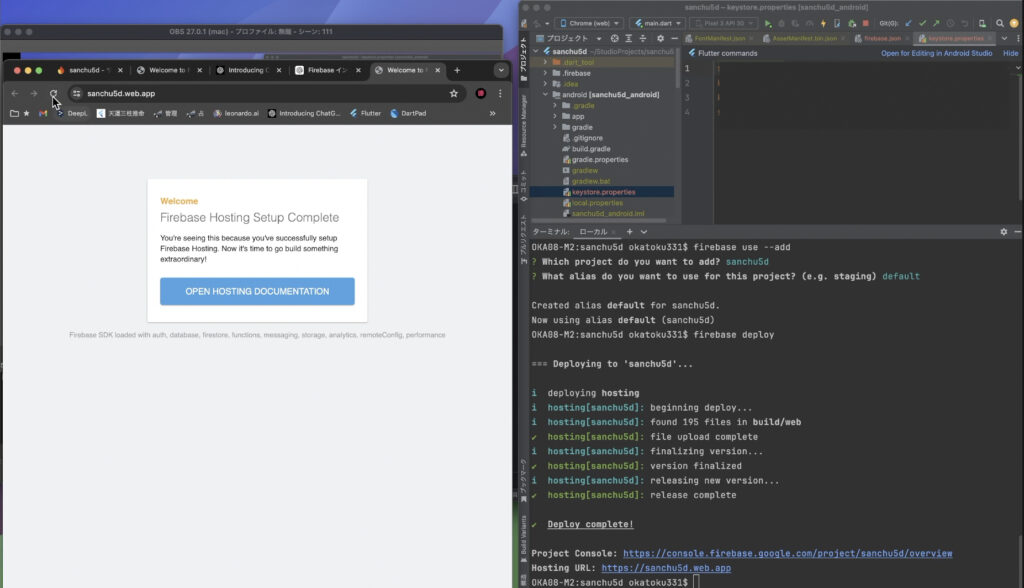Click OPEN HOSTING DOCUMENTATION button
Image resolution: width=1024 pixels, height=588 pixels.
(x=257, y=291)
